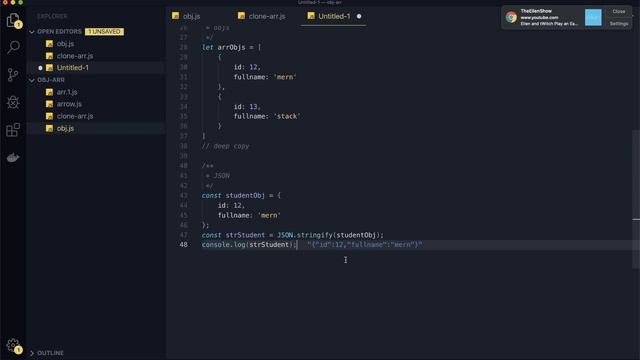
Task: Collapse the OBJ-ARR folder section
Action: (32, 80)
